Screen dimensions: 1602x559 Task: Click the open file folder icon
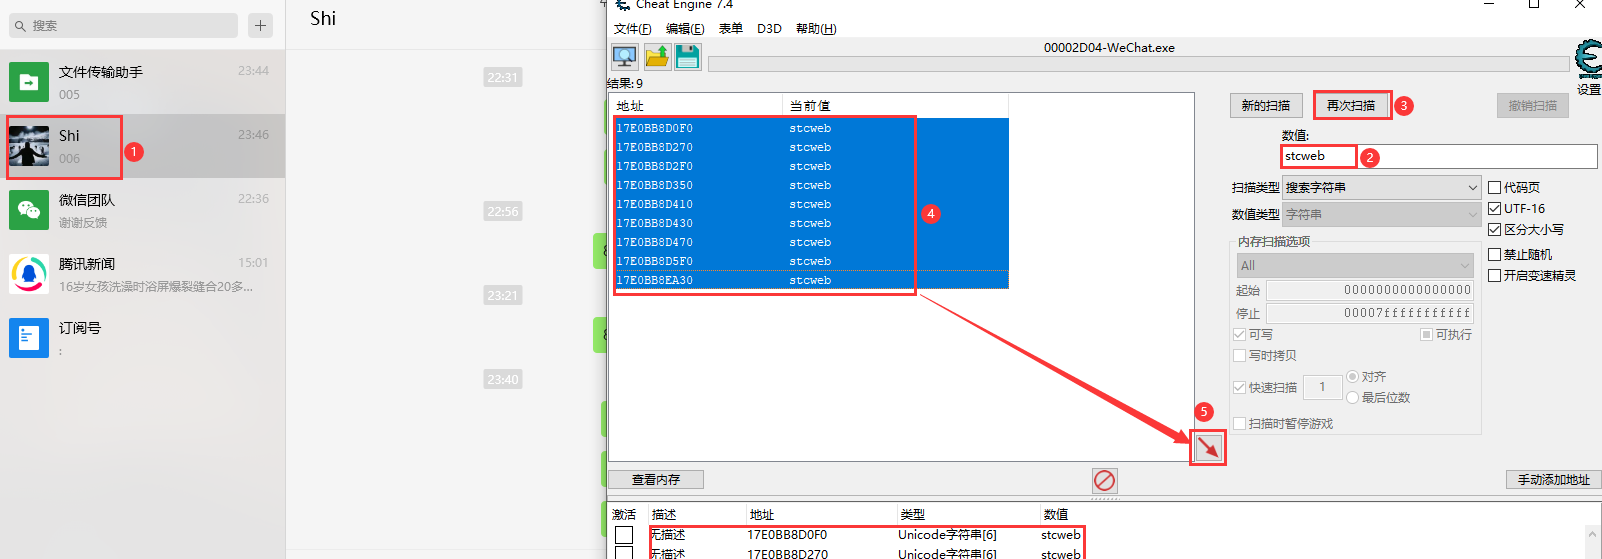click(x=657, y=57)
